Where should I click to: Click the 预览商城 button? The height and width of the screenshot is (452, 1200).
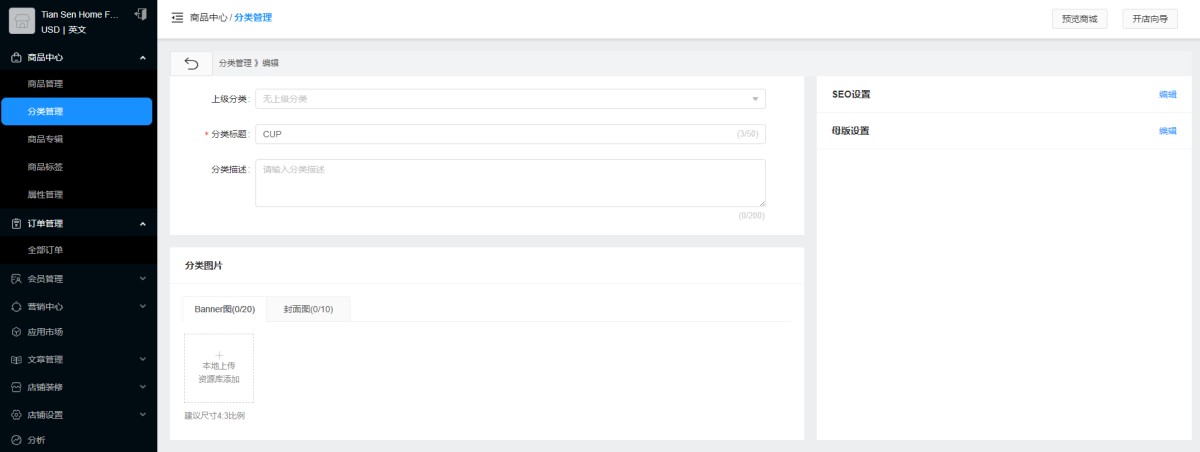click(1079, 19)
